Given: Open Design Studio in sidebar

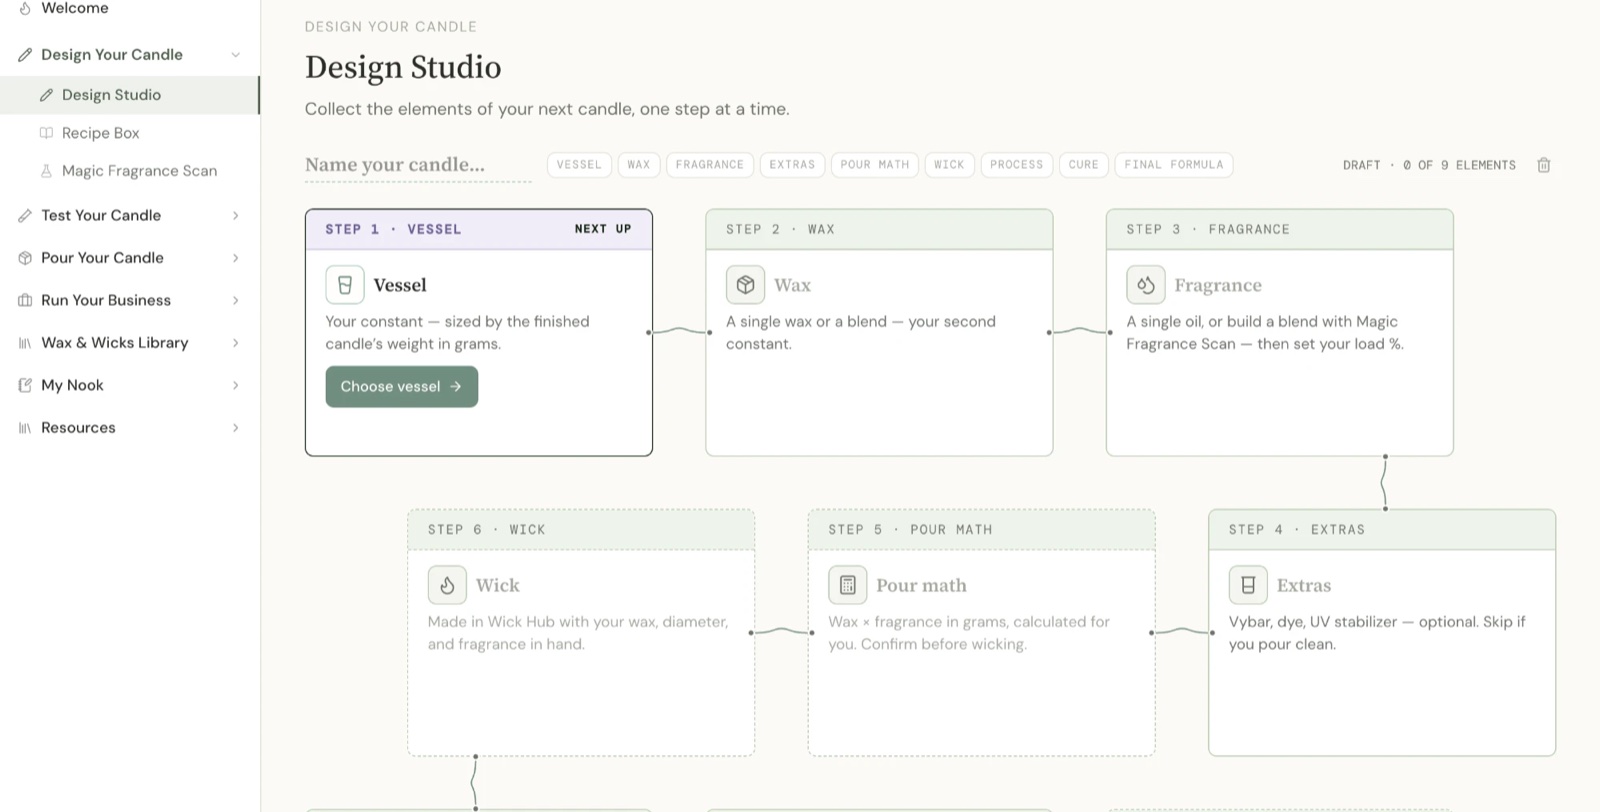Looking at the screenshot, I should coord(129,95).
